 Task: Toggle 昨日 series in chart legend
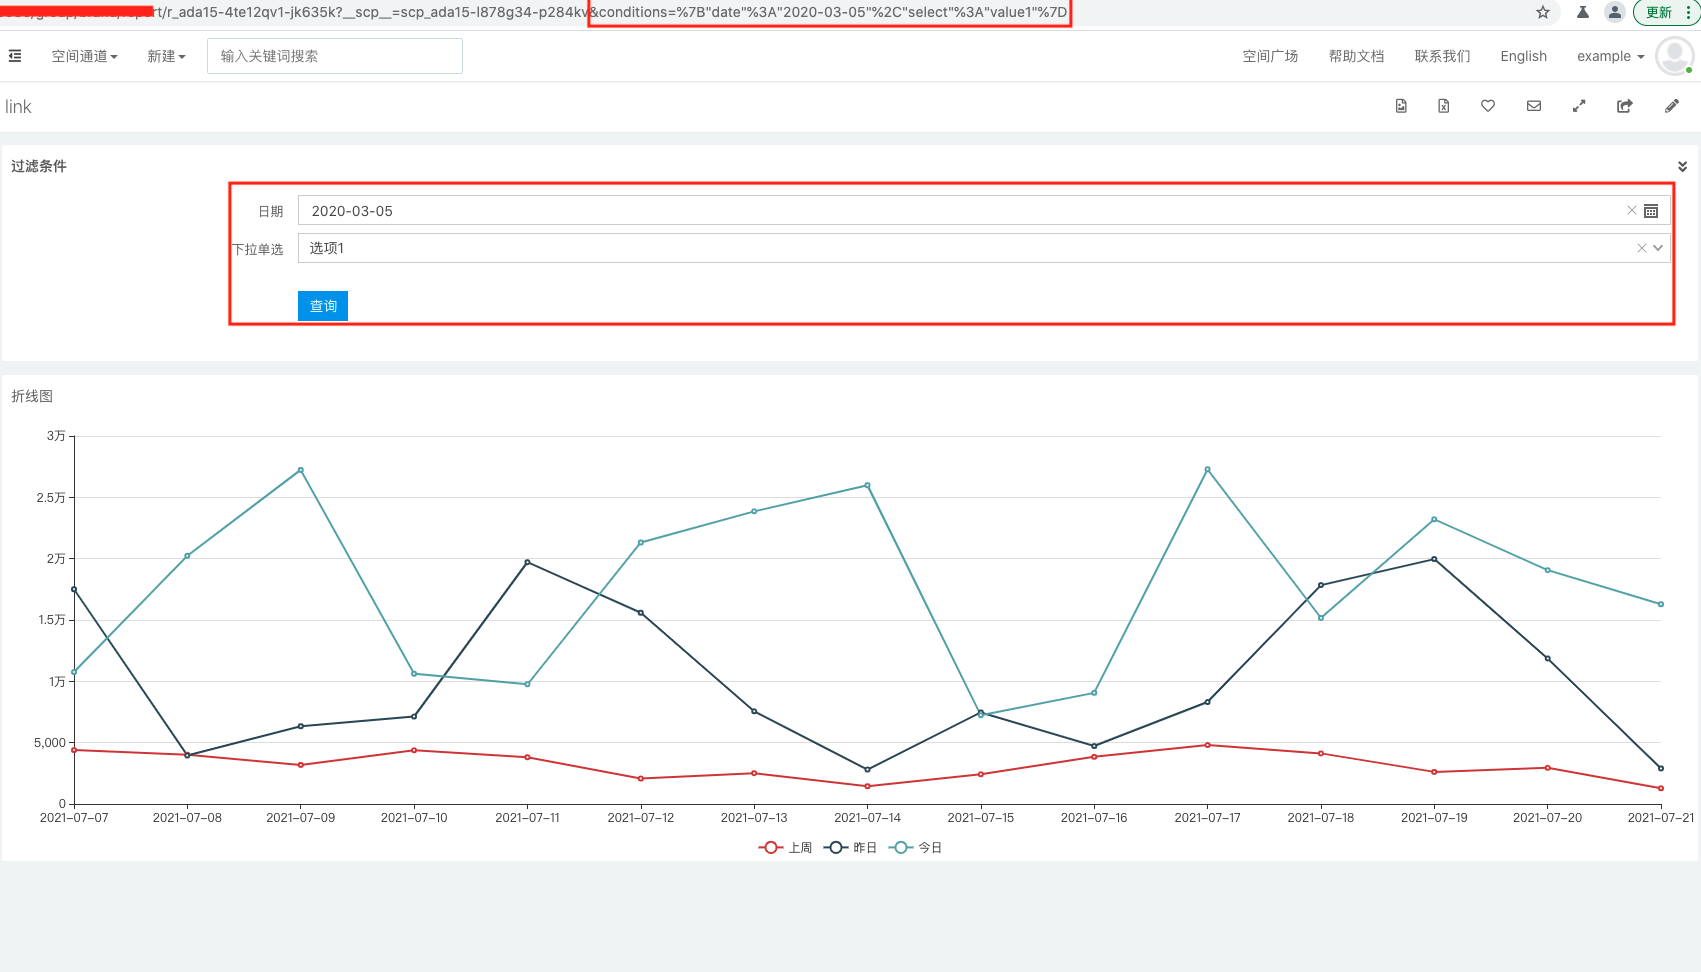pos(850,847)
